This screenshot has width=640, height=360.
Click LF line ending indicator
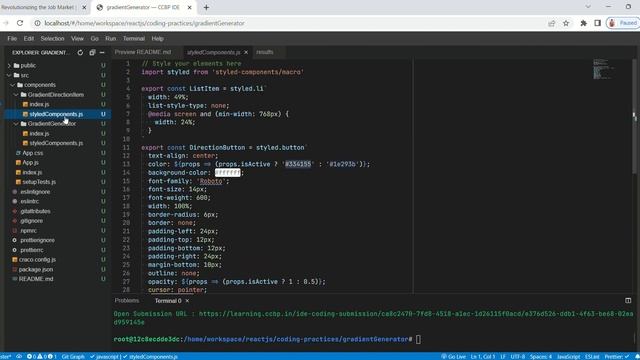click(x=503, y=357)
